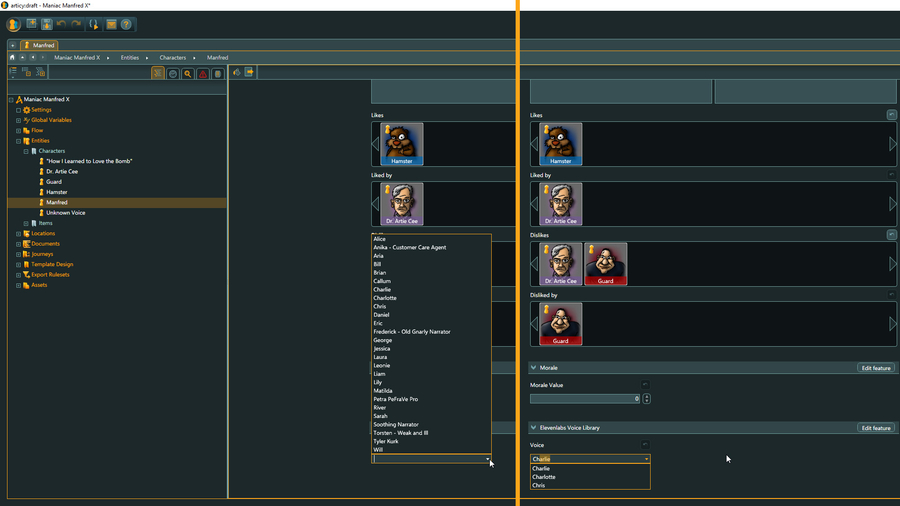900x506 pixels.
Task: Open the search magnifier tab in navigator
Action: (187, 74)
